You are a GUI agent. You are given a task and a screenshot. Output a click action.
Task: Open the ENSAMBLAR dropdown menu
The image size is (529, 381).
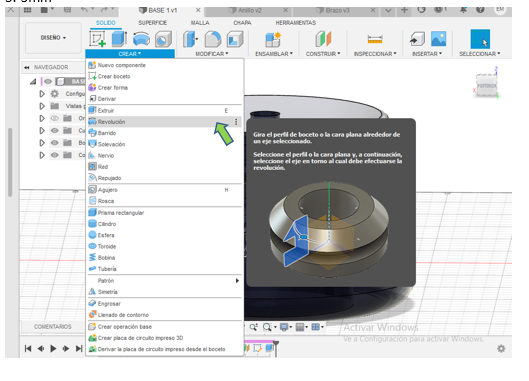(x=274, y=54)
